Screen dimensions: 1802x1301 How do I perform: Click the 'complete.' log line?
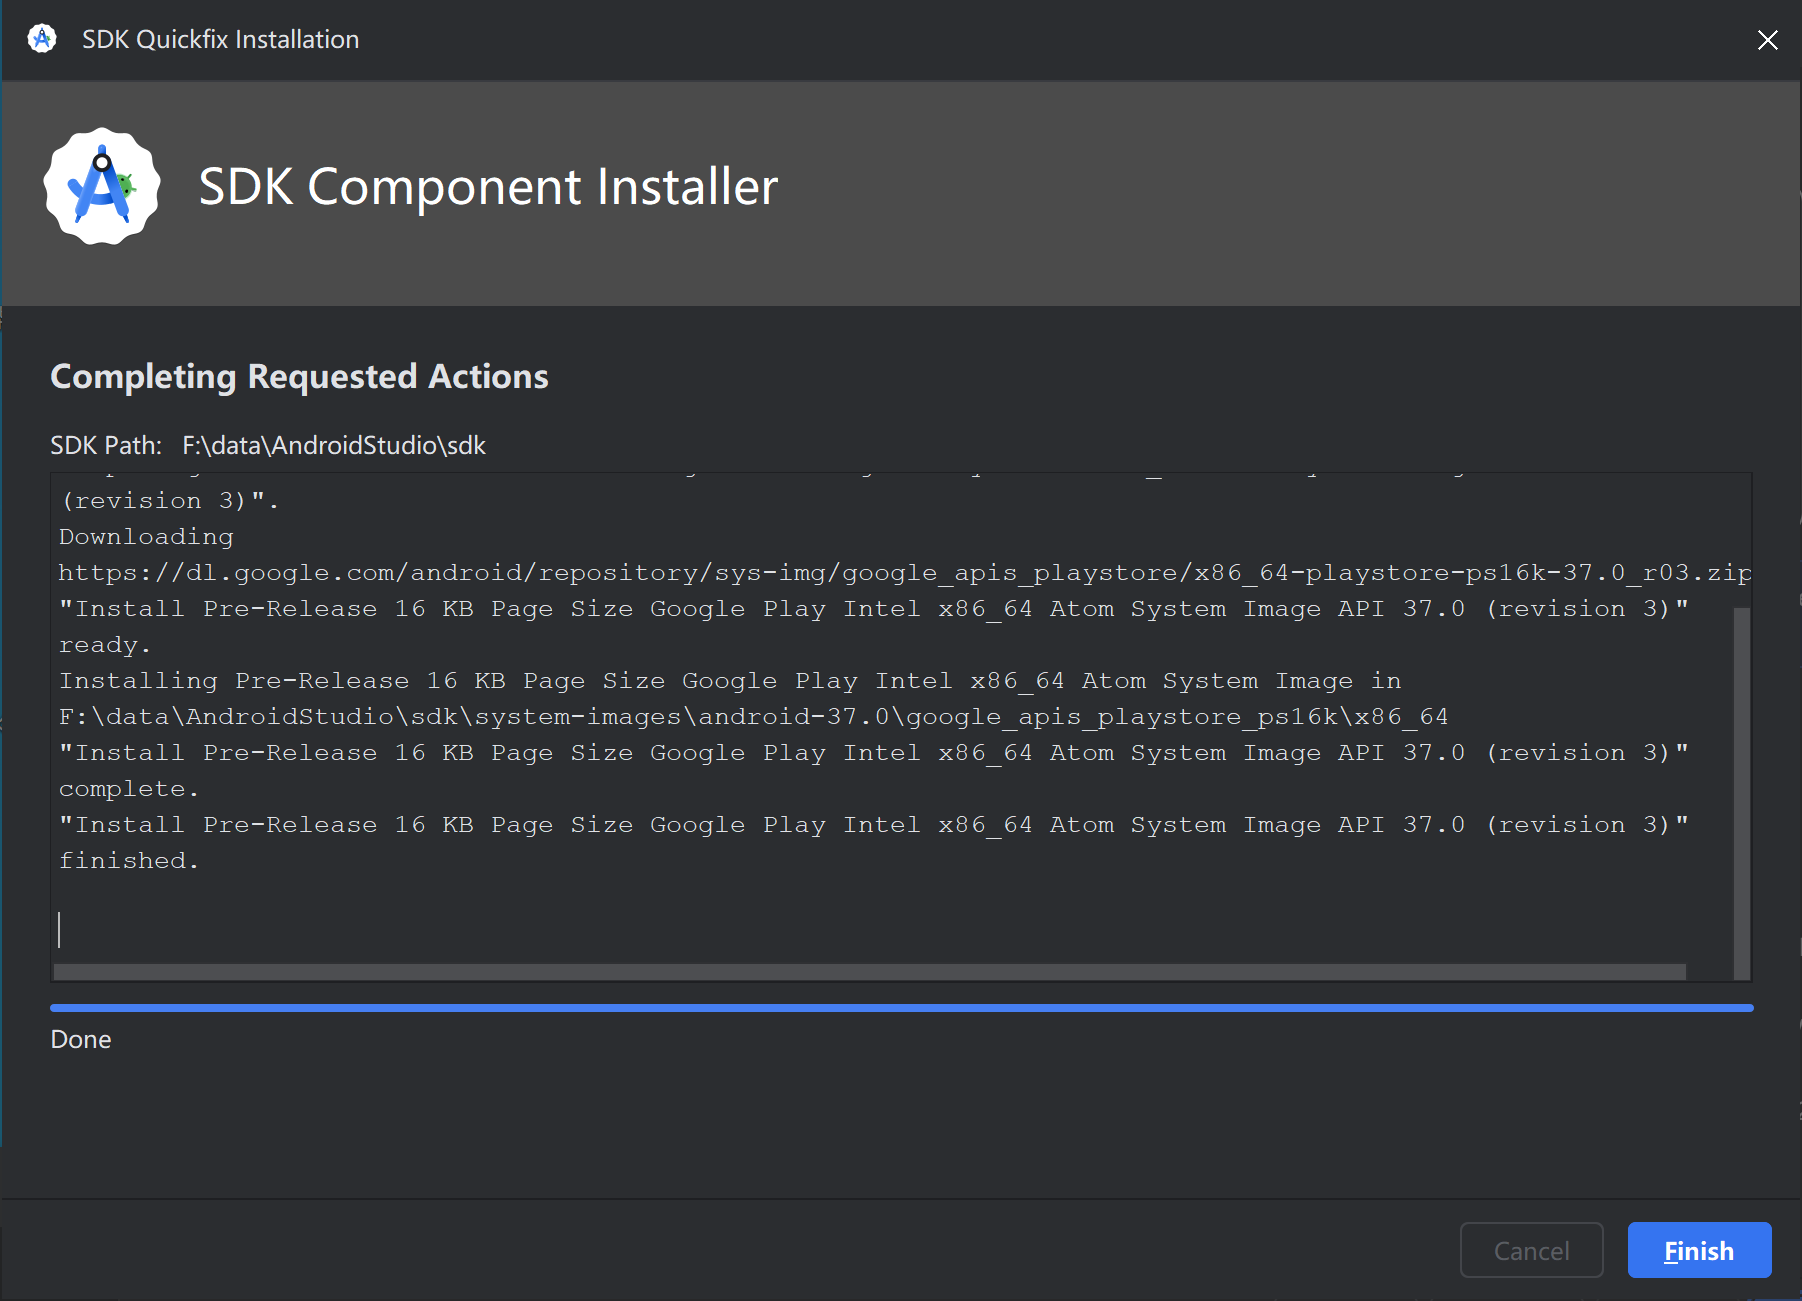pyautogui.click(x=129, y=789)
